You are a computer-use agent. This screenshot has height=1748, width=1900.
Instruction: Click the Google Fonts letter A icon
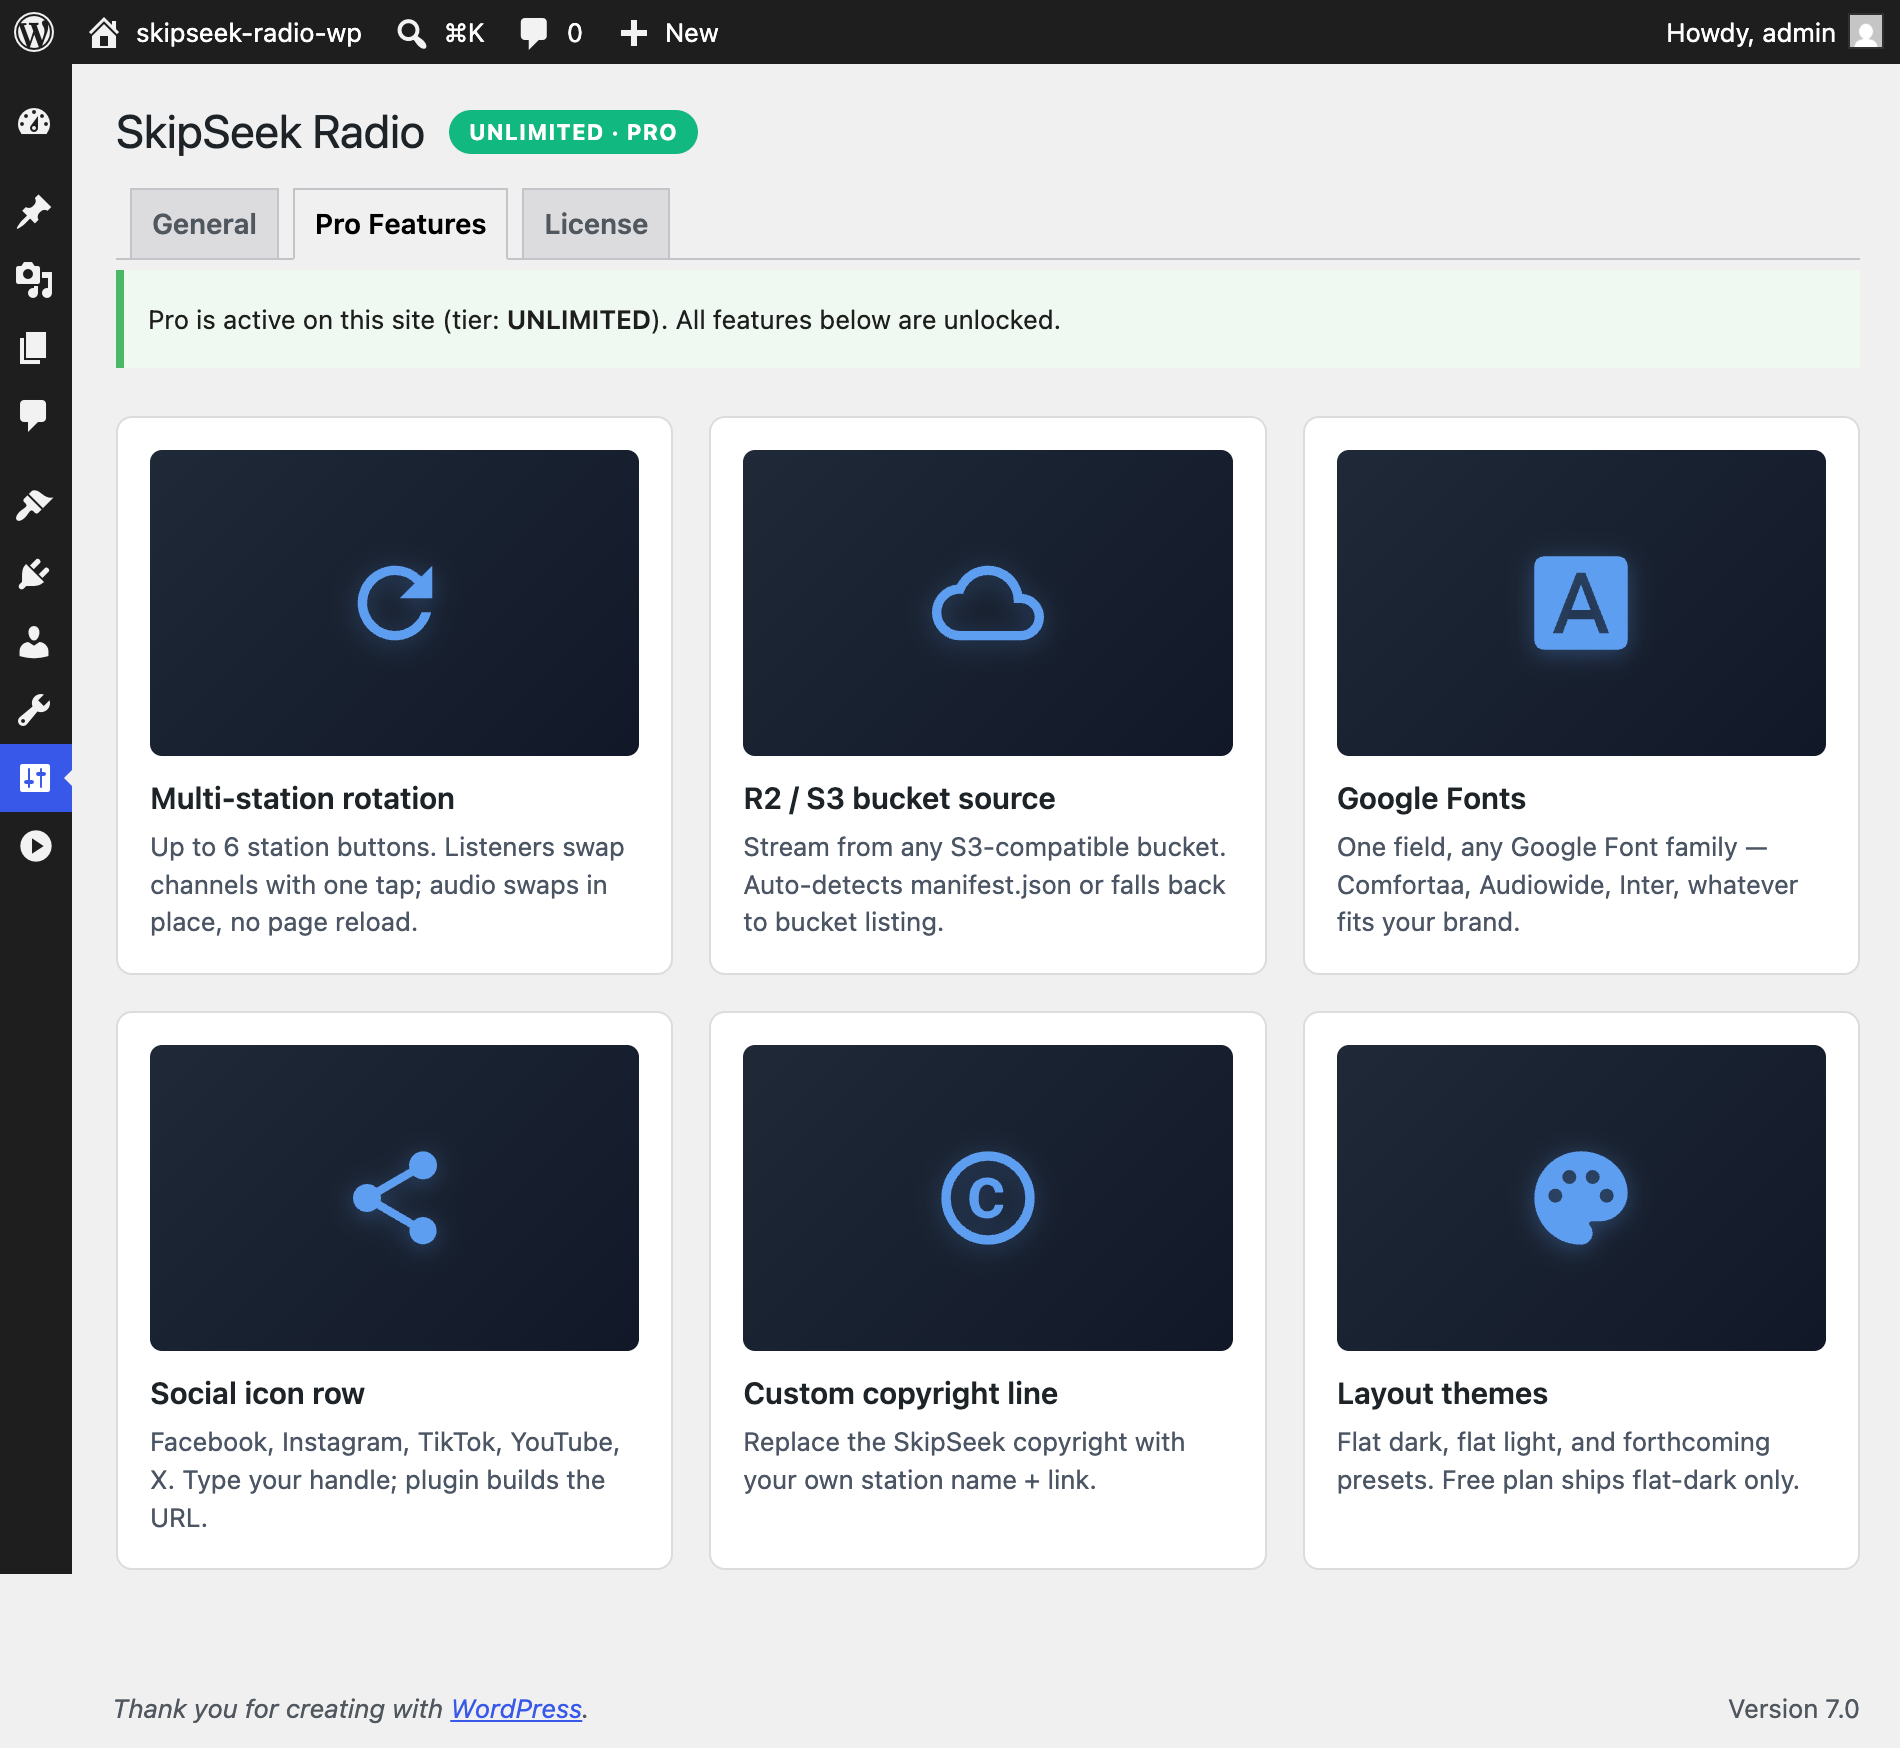(x=1581, y=603)
